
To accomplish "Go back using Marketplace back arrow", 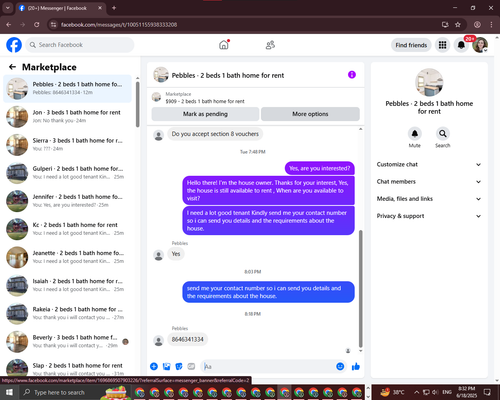I will [x=12, y=67].
